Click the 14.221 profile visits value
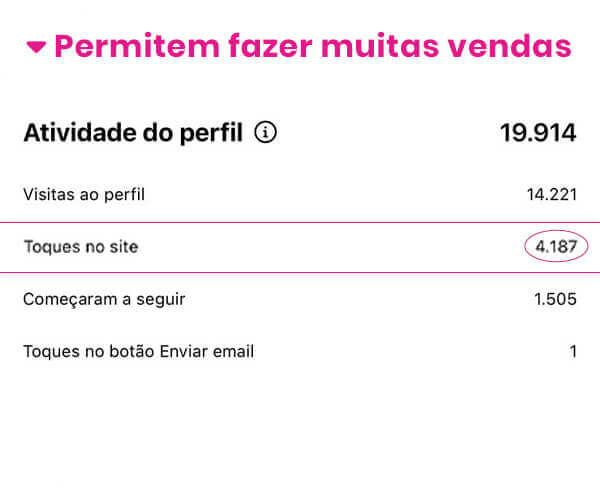 point(551,194)
